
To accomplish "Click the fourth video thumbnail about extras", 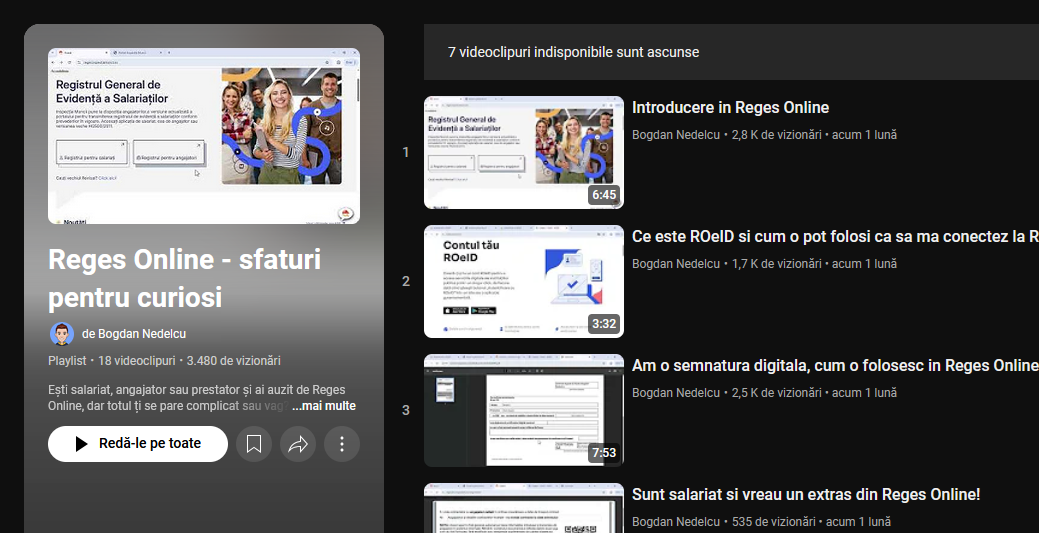I will [x=523, y=509].
